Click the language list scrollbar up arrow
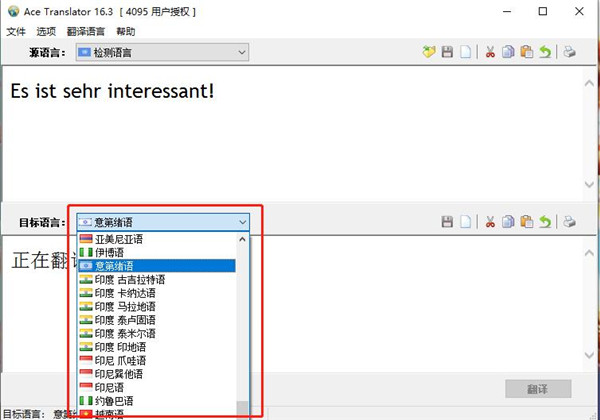This screenshot has height=420, width=600. point(242,239)
